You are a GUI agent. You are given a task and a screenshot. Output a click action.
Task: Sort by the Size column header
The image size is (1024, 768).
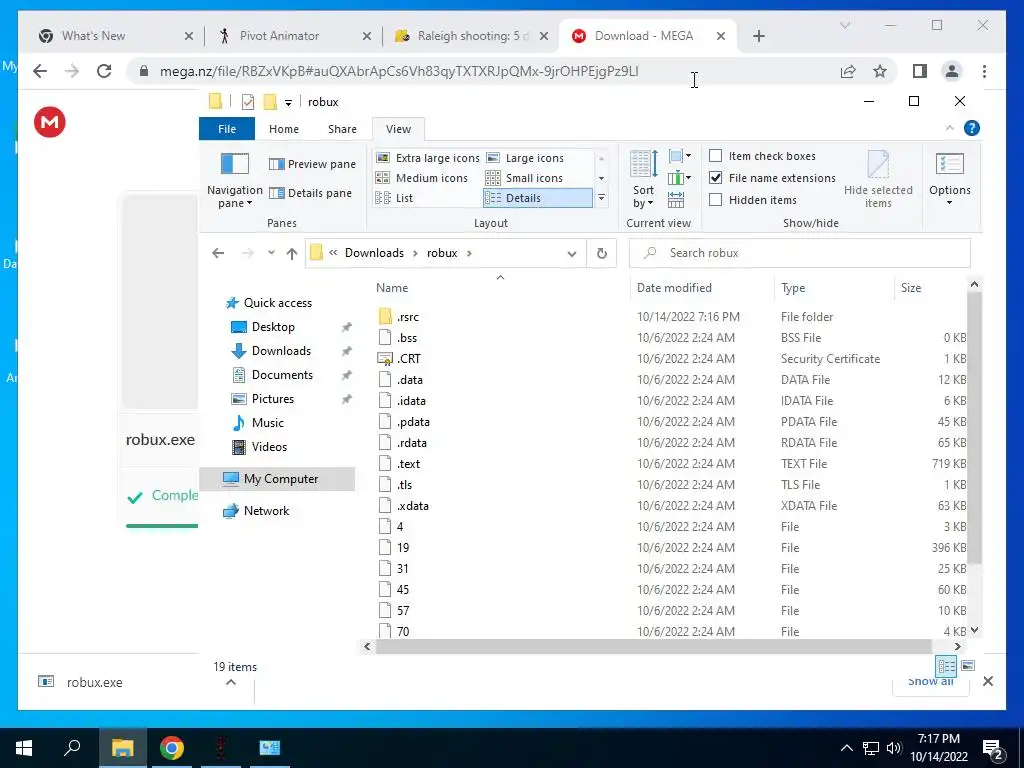[930, 287]
